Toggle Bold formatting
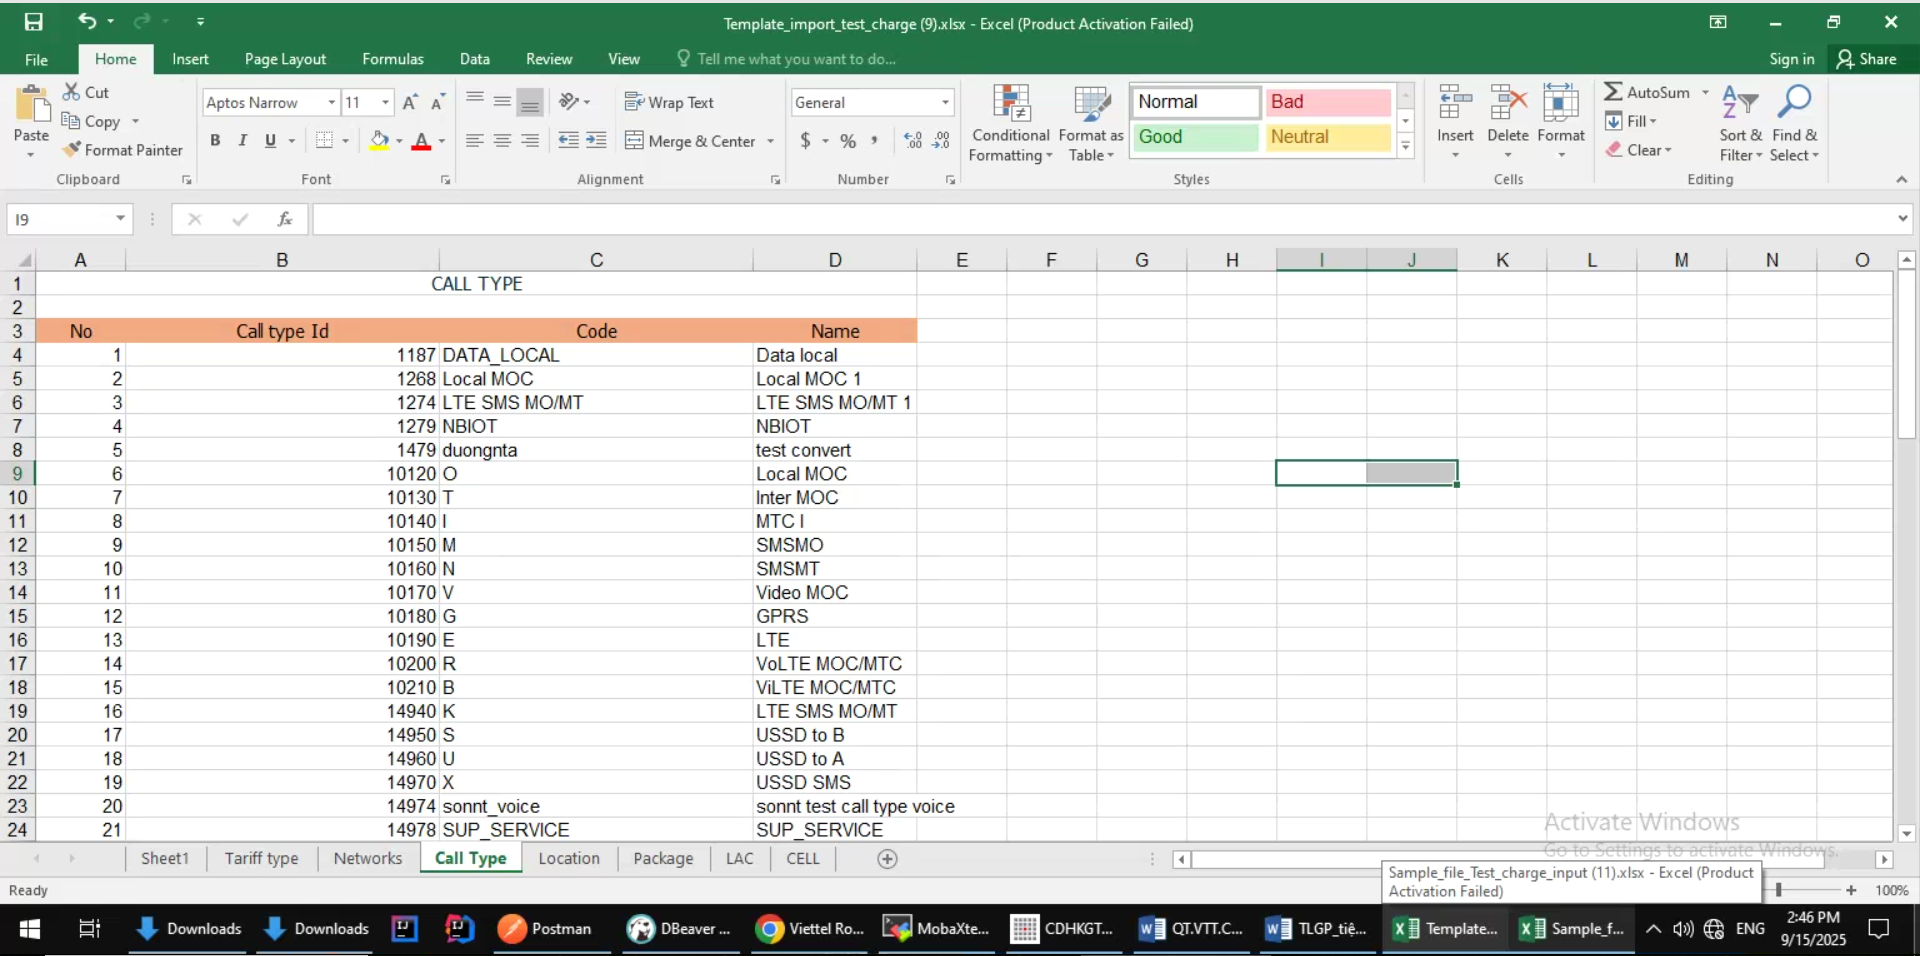This screenshot has width=1920, height=956. point(215,141)
